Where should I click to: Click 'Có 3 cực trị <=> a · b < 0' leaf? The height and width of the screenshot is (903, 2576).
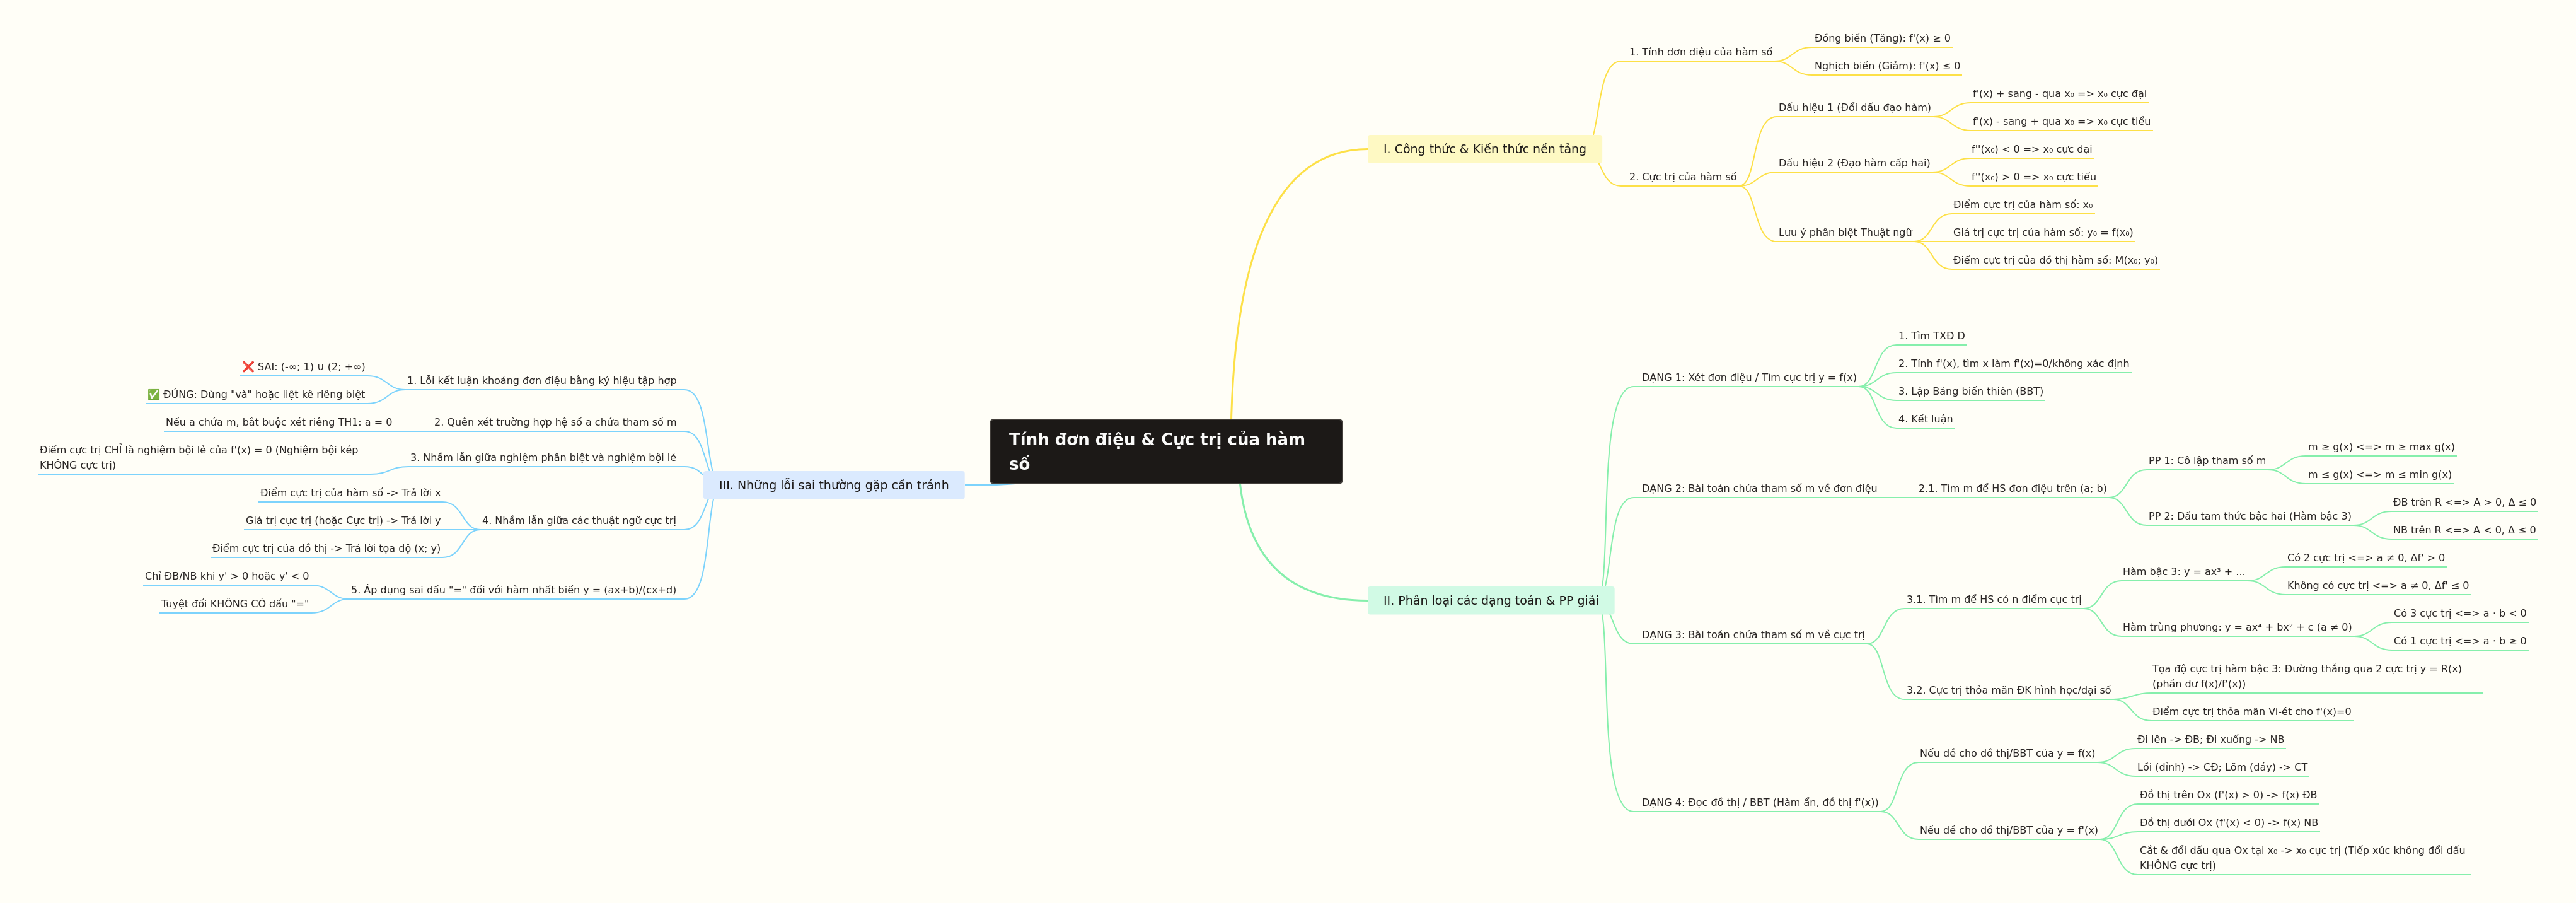2459,613
